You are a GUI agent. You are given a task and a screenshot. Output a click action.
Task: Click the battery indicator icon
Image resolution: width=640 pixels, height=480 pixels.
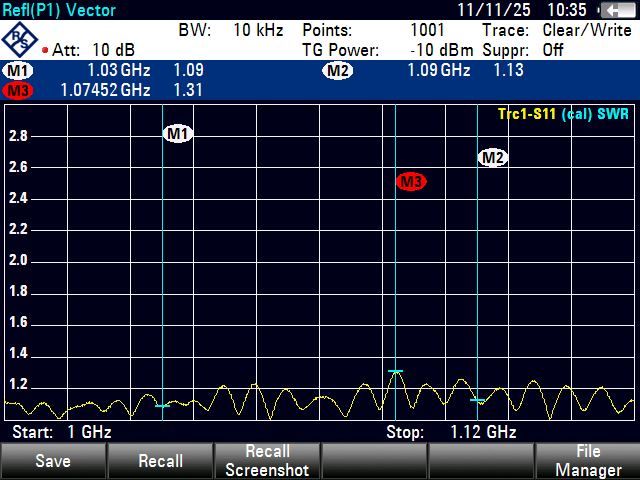click(x=618, y=10)
